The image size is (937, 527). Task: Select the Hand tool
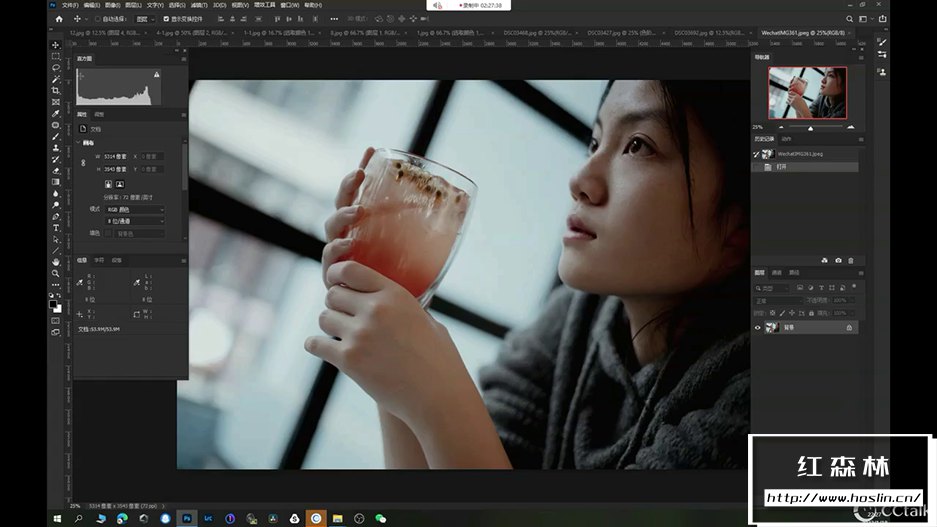pos(56,261)
